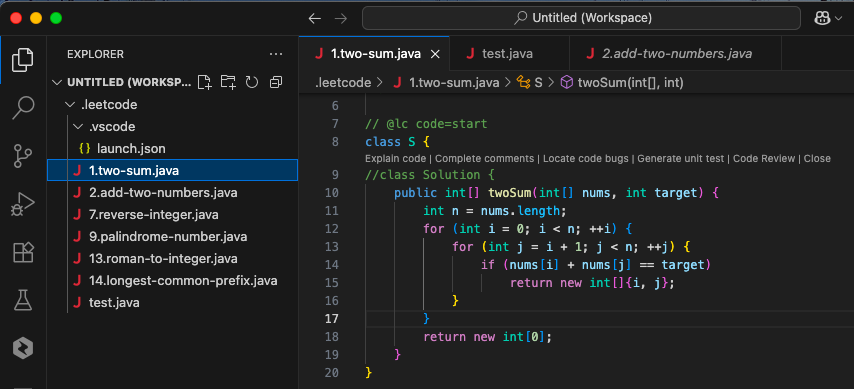
Task: Click "int n = nums.length;" on line 11
Action: pos(495,211)
